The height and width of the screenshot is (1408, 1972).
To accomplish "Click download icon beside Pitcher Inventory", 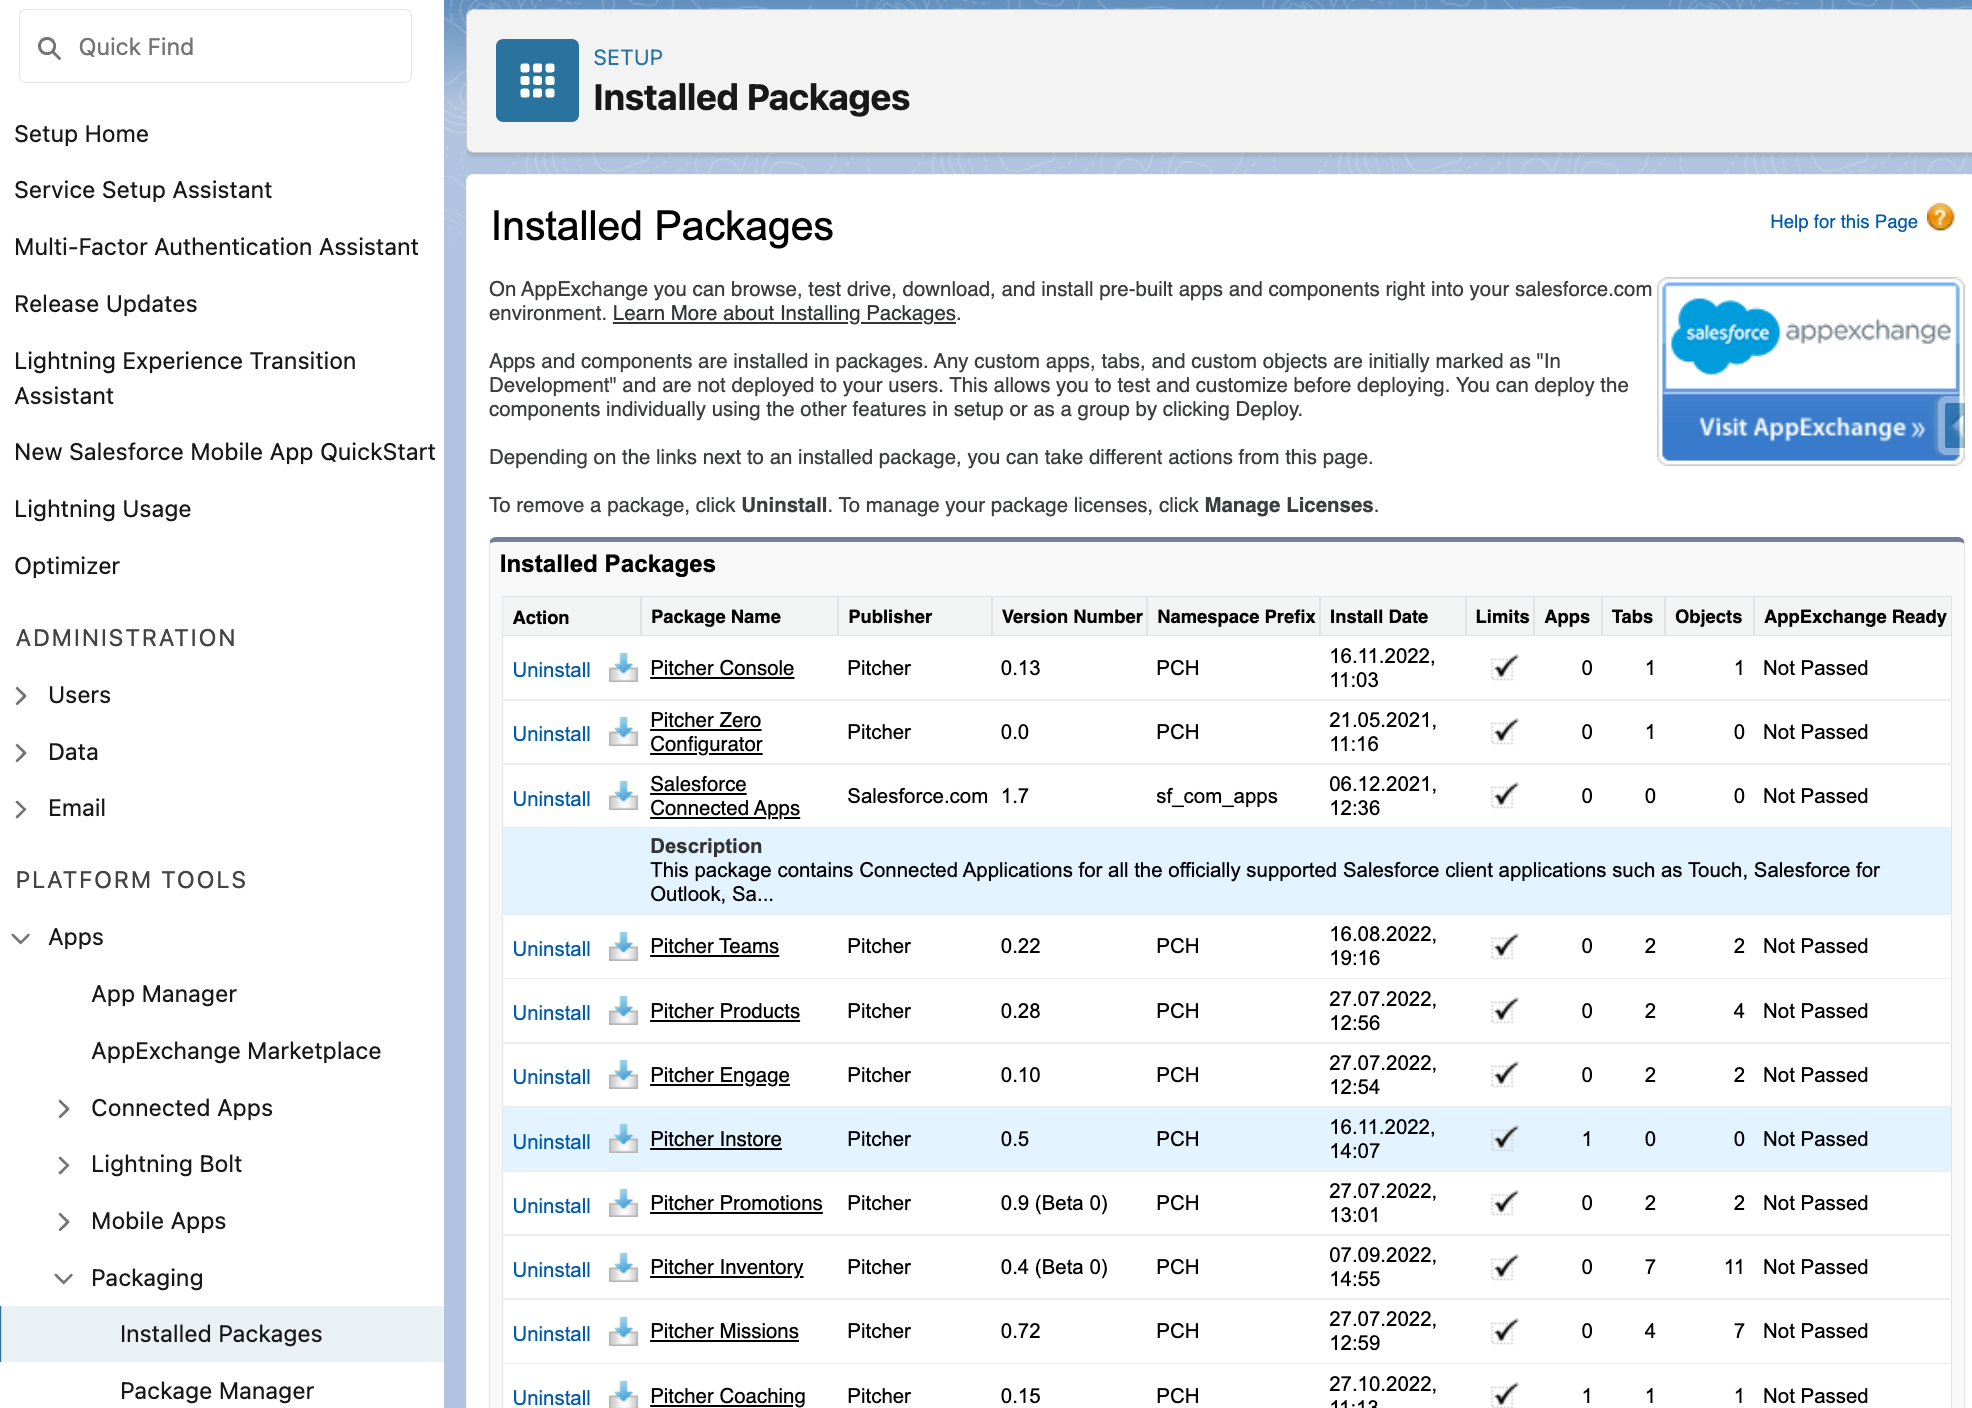I will pyautogui.click(x=623, y=1267).
